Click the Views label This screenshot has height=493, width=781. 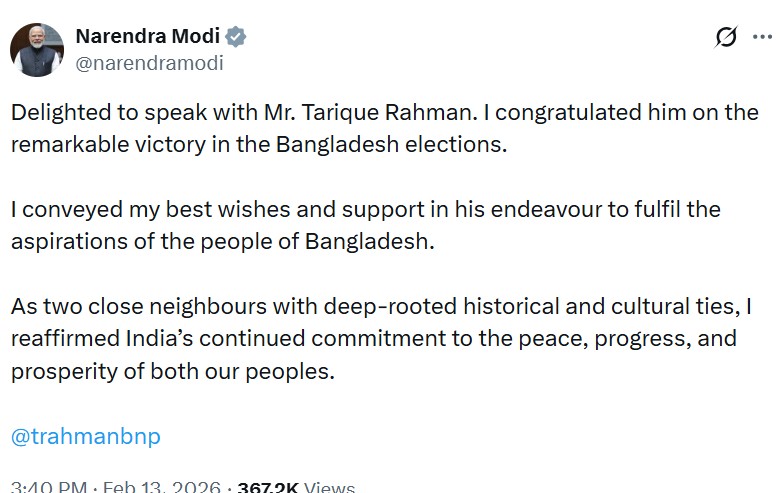[x=329, y=488]
